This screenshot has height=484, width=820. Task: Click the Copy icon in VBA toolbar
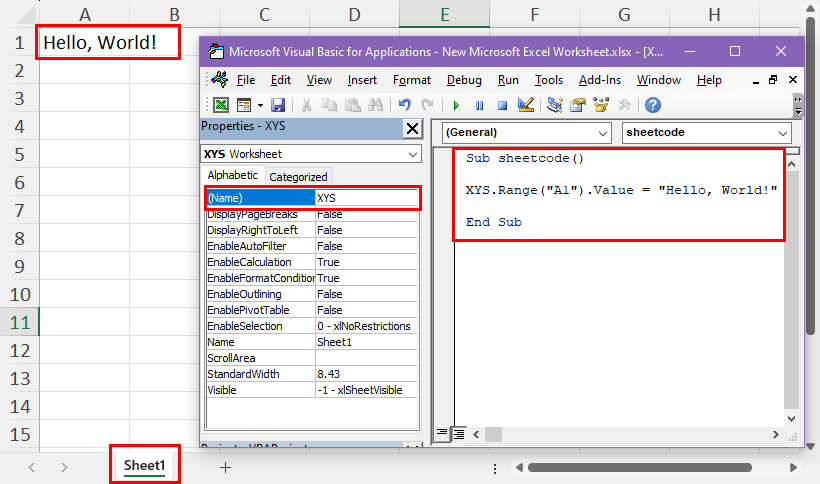click(x=329, y=105)
